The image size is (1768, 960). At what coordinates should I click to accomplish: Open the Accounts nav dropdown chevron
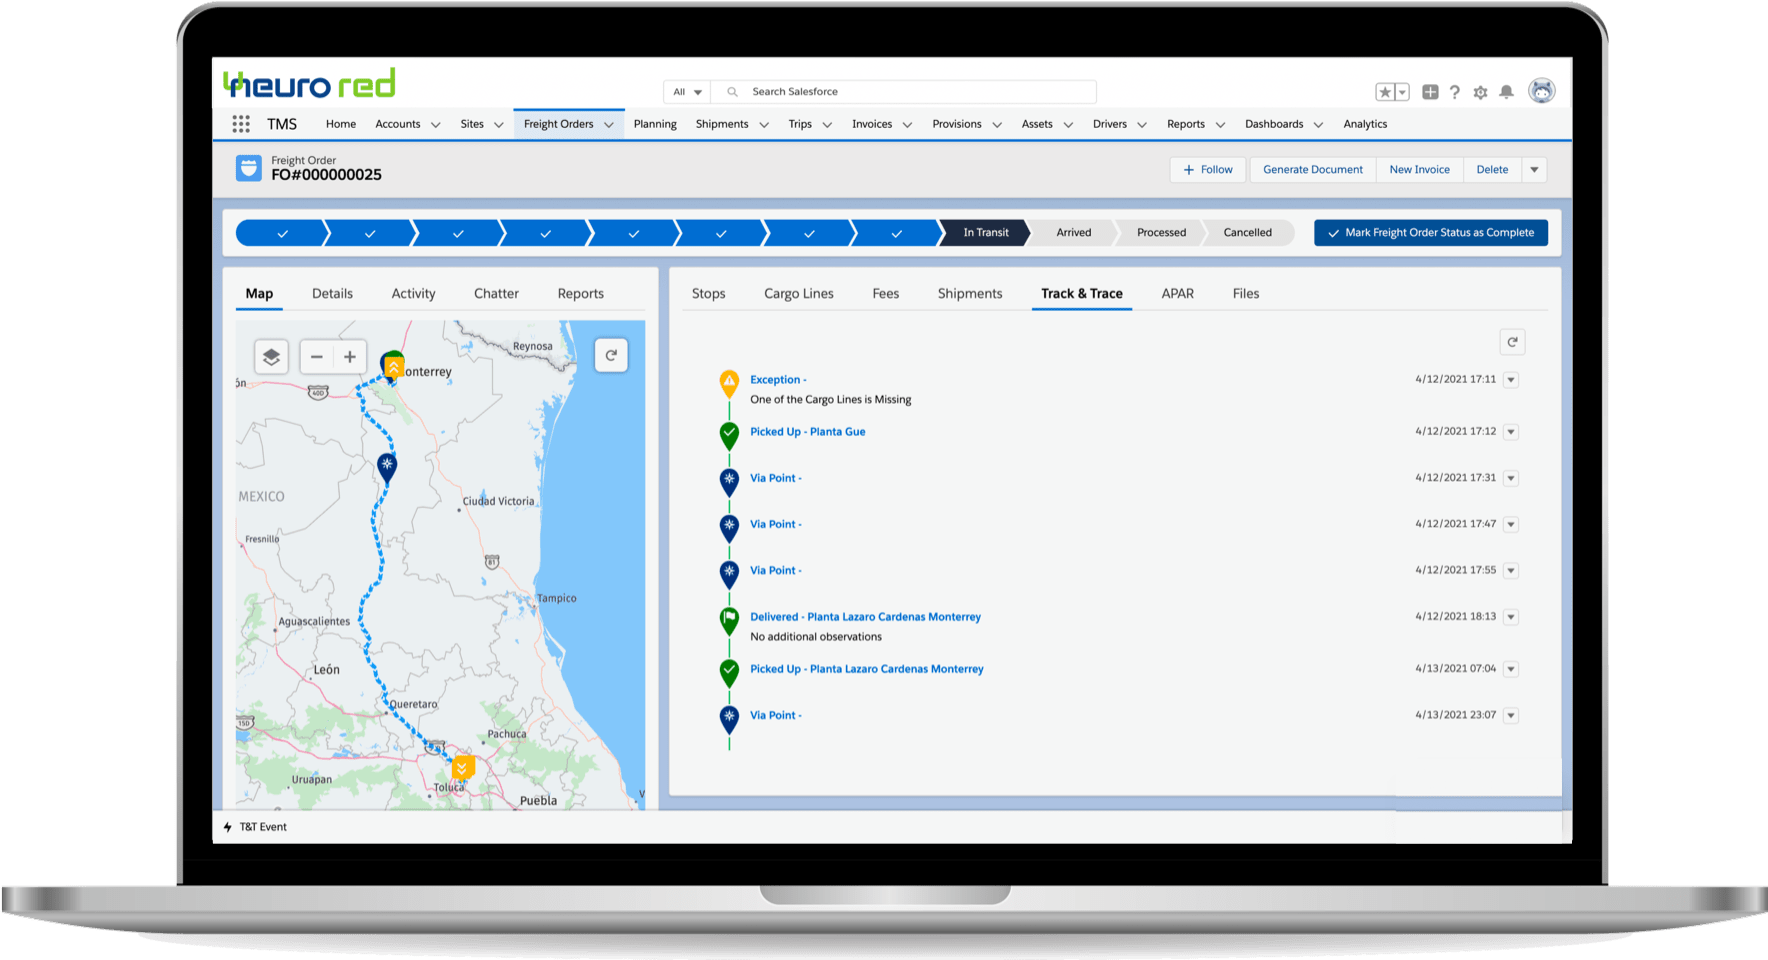coord(435,125)
